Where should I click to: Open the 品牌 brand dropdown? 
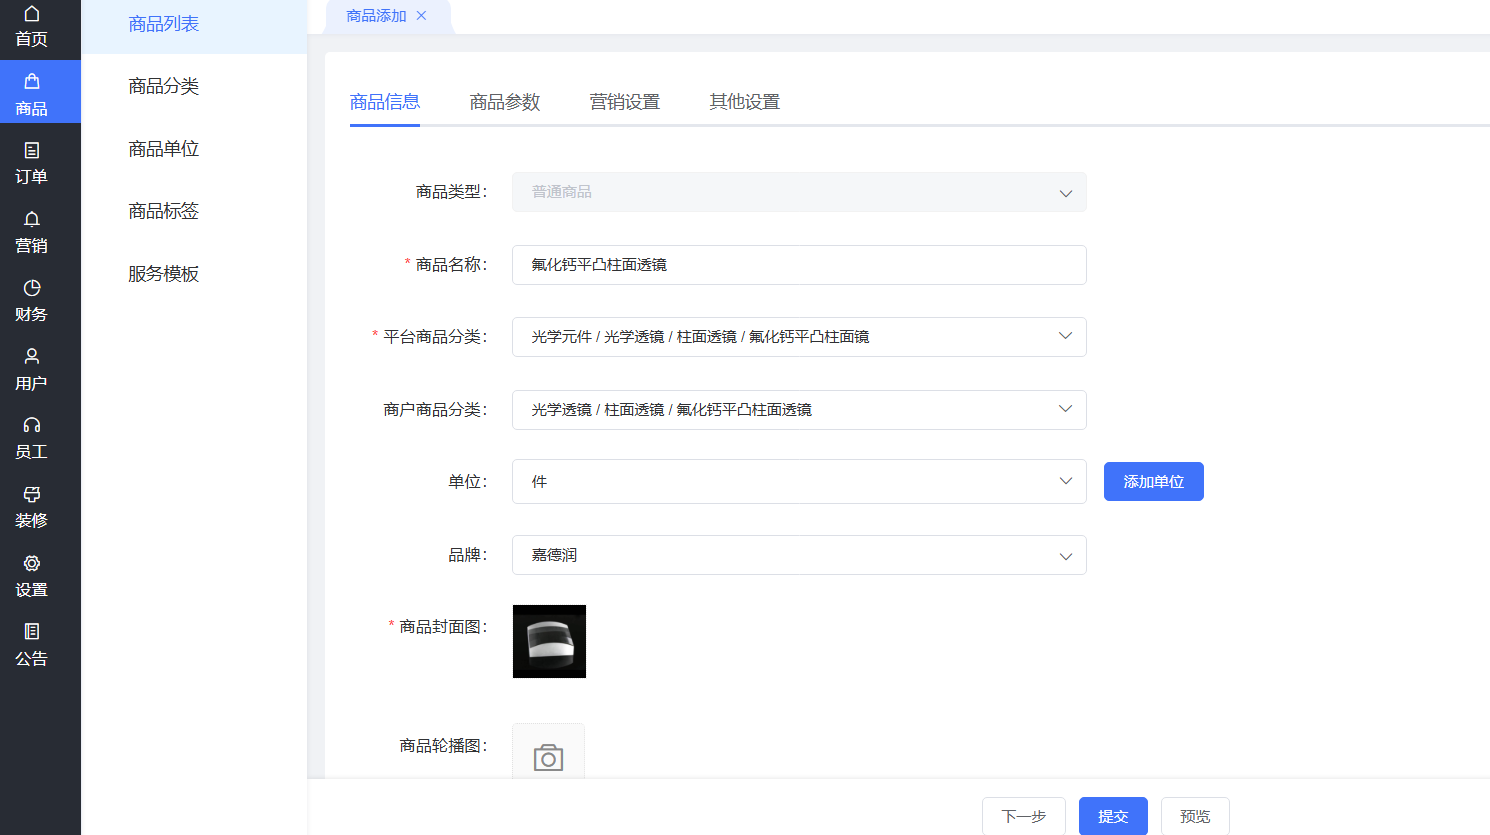799,555
